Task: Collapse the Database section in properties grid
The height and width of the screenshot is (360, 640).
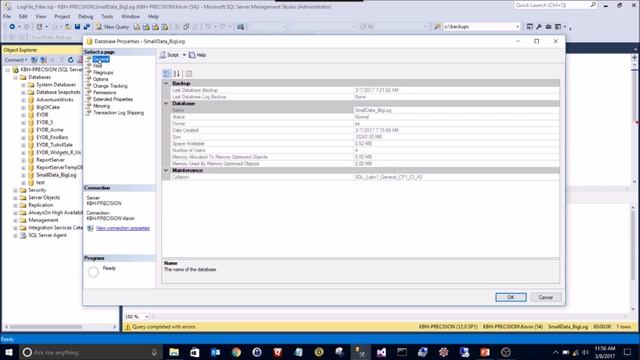Action: click(x=166, y=103)
